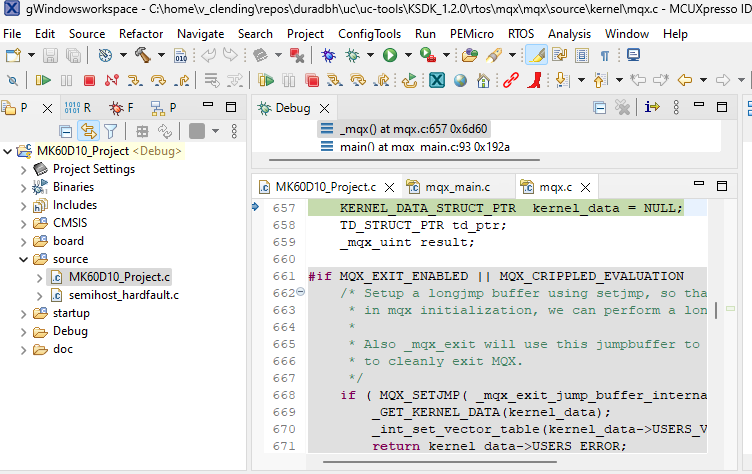The width and height of the screenshot is (752, 474).
Task: Click the Step Return arrow icon
Action: (181, 80)
